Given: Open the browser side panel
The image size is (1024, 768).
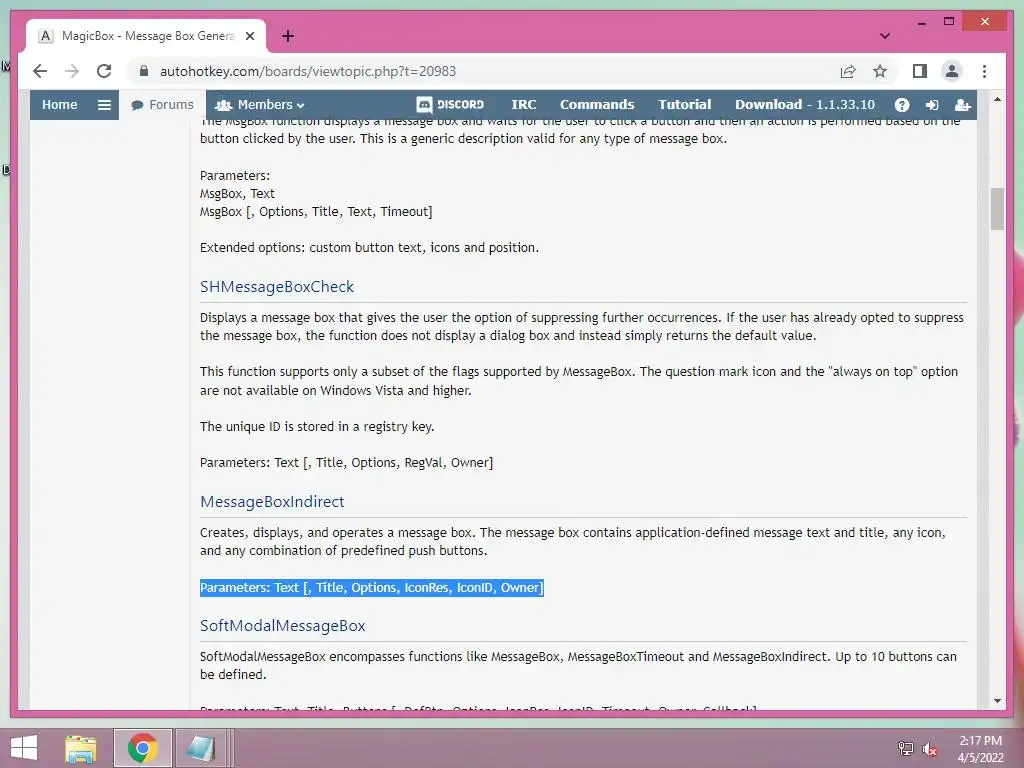Looking at the screenshot, I should point(920,71).
